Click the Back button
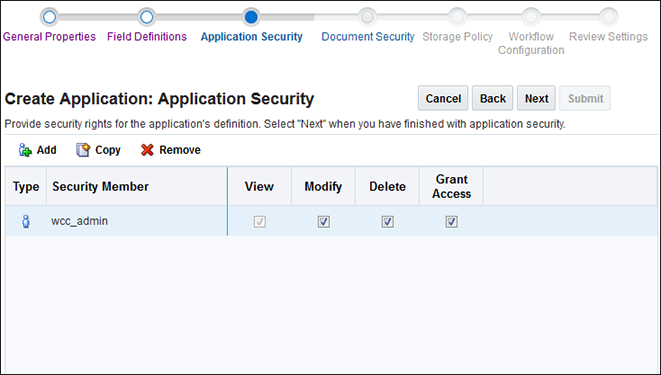Screen dimensions: 661x375 pos(492,99)
